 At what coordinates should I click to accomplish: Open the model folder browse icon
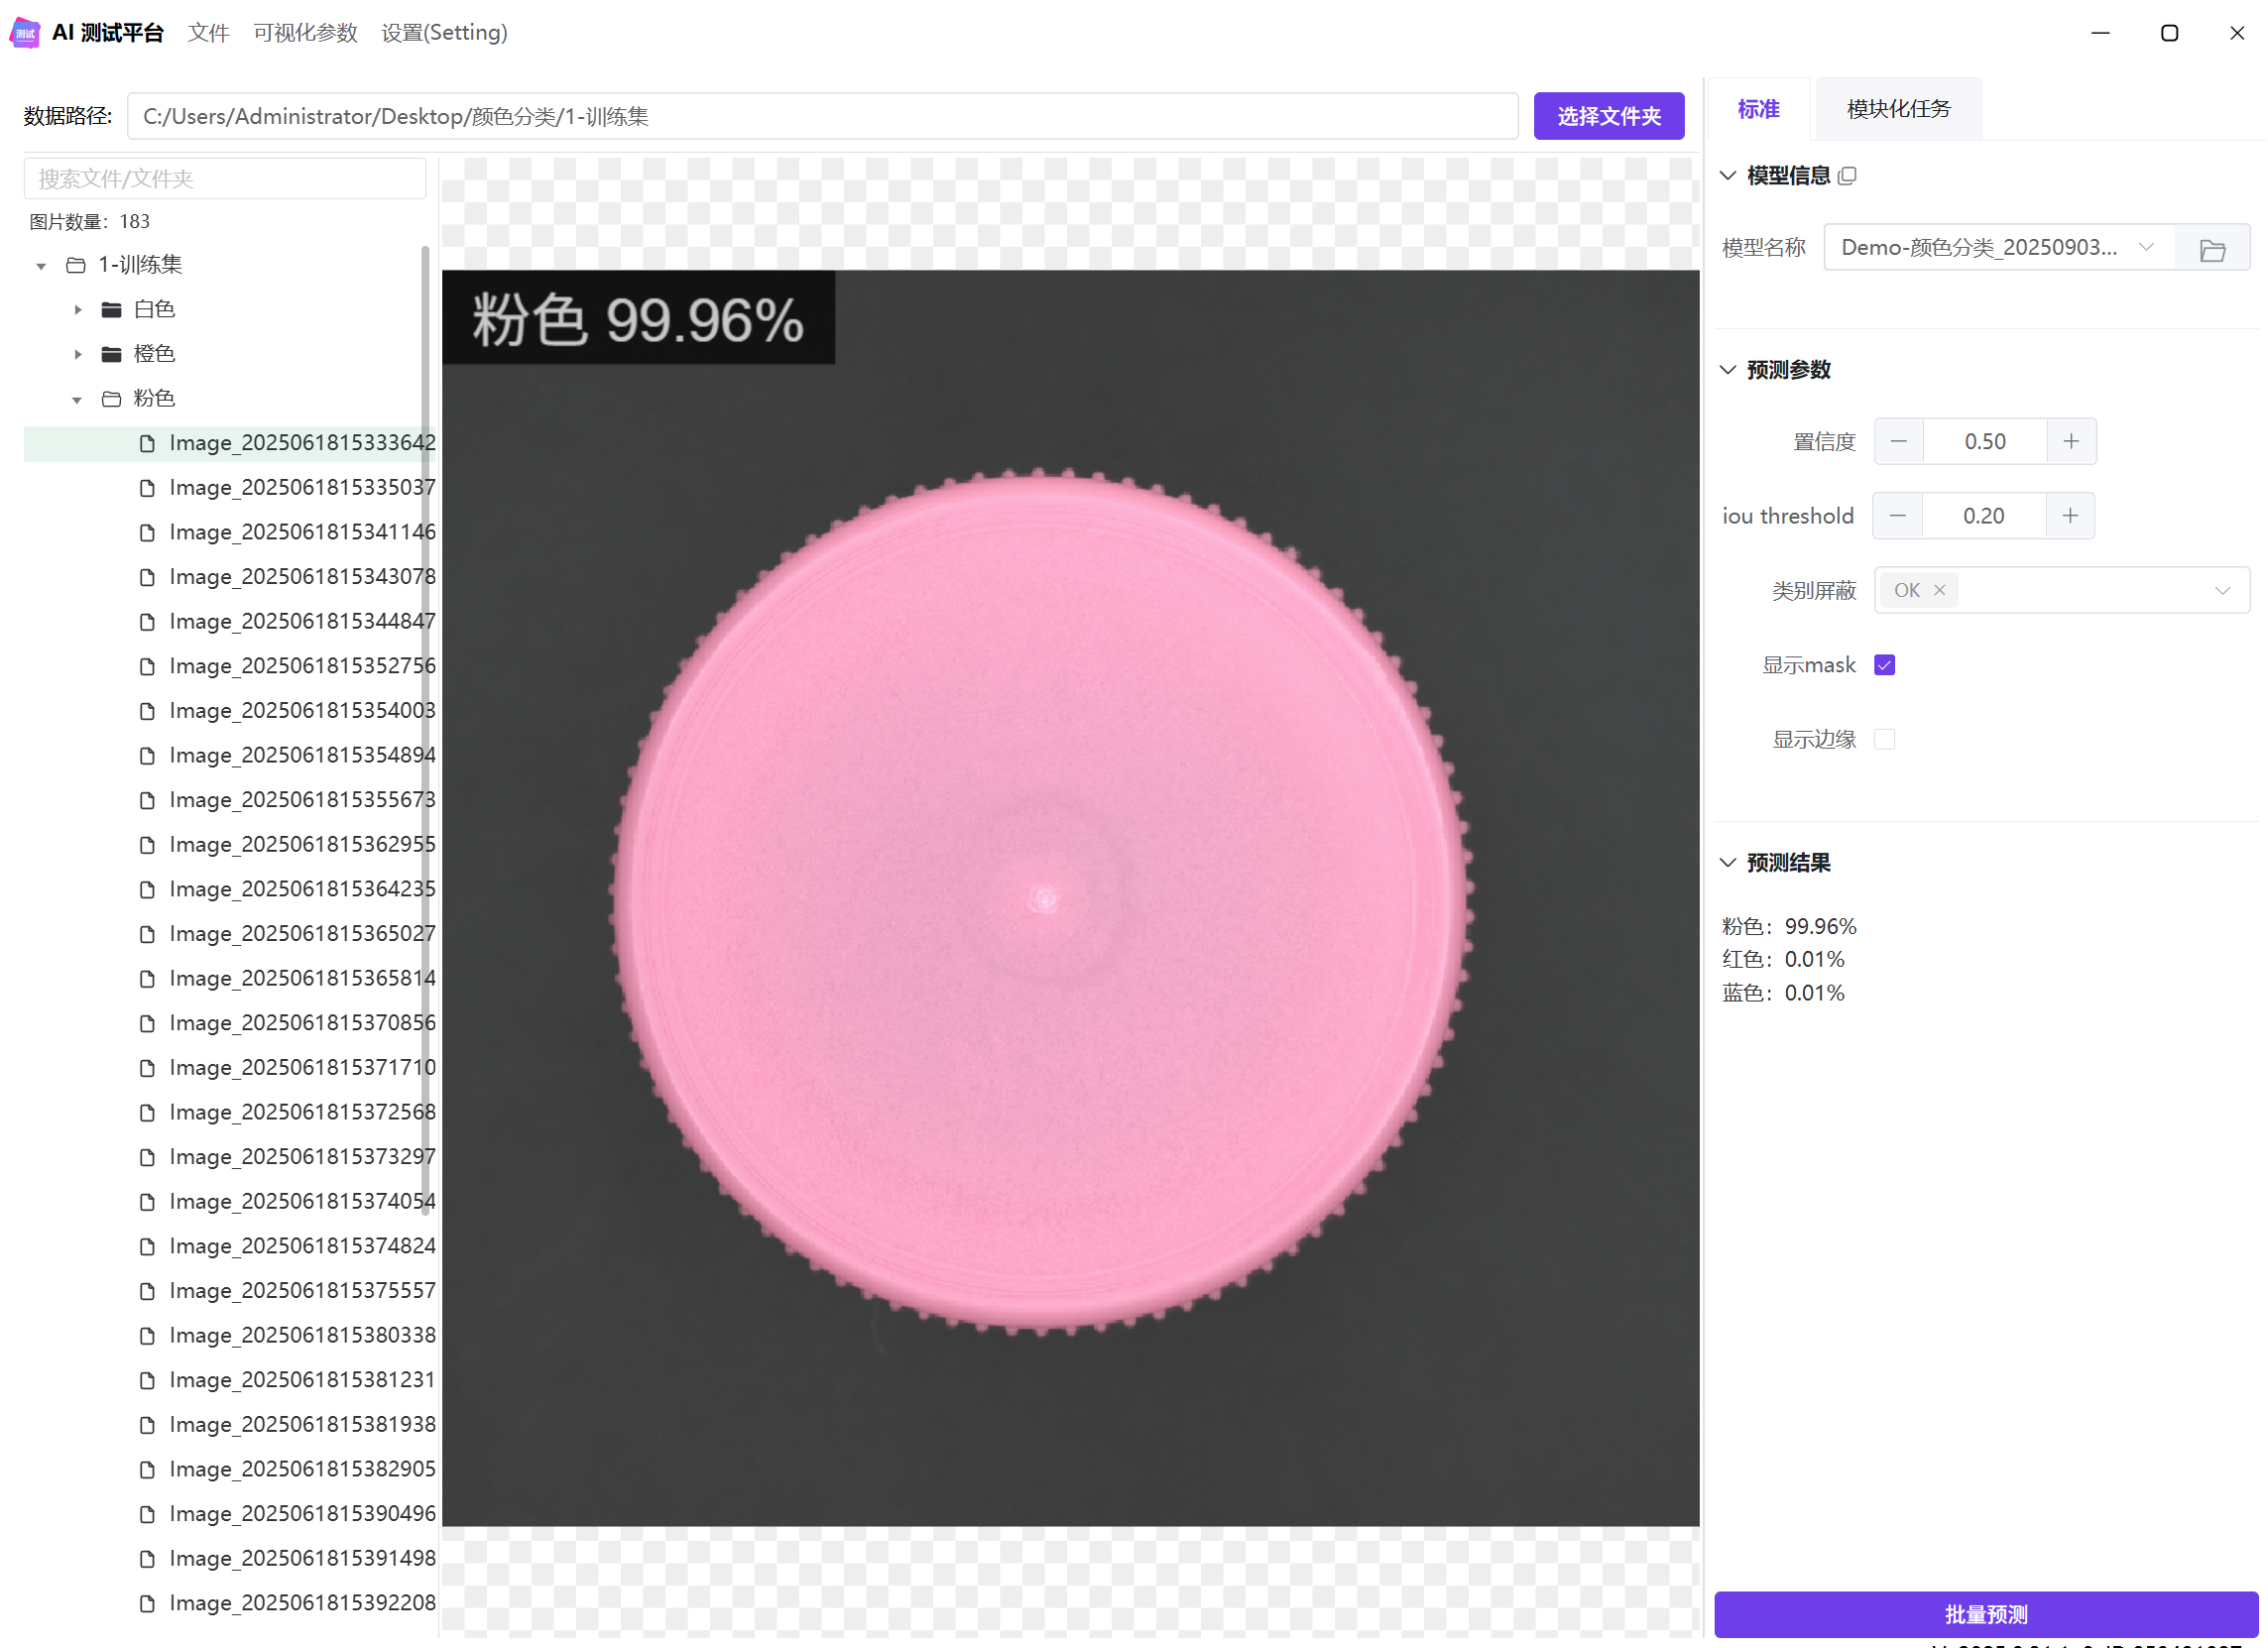2212,248
